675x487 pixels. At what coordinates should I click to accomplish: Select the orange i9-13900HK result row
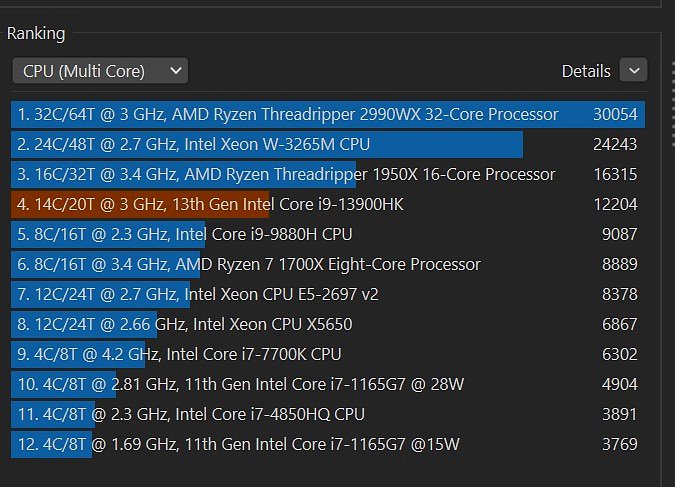[x=328, y=204]
